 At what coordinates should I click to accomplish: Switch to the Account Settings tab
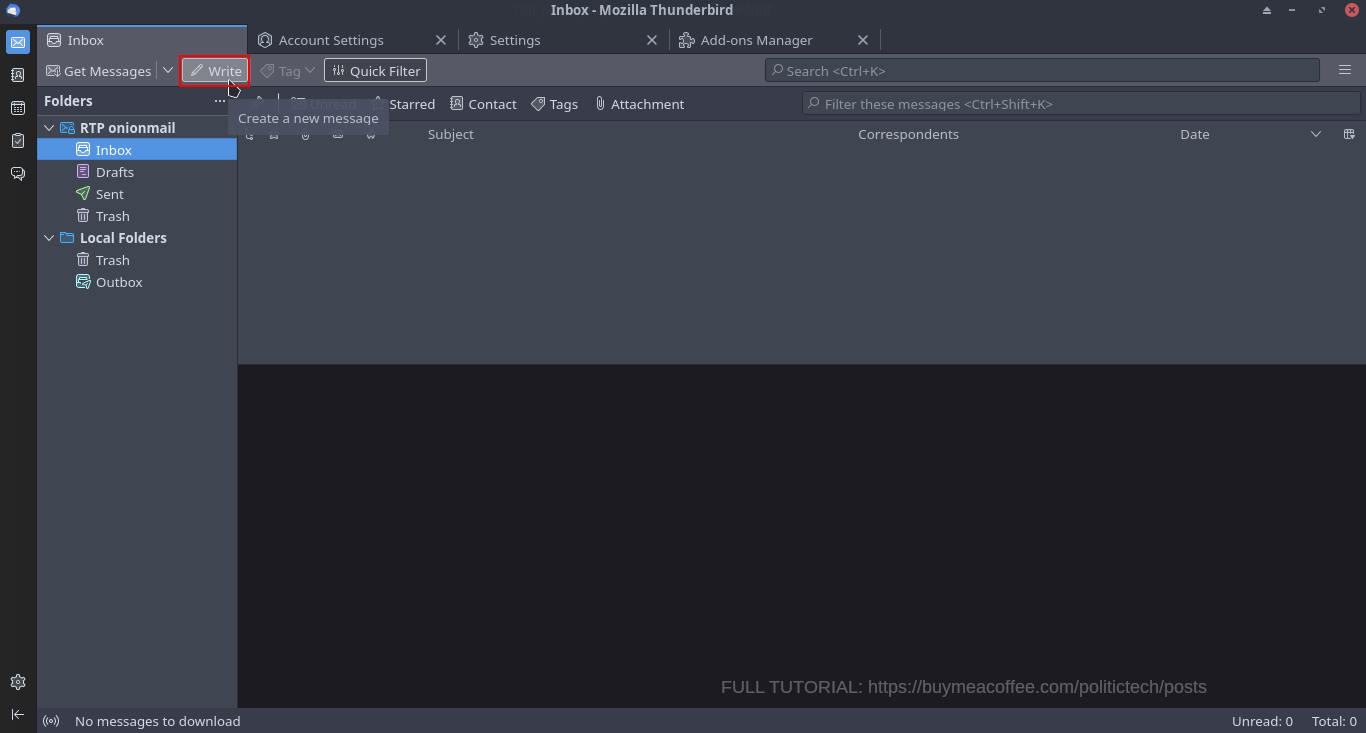pos(352,40)
